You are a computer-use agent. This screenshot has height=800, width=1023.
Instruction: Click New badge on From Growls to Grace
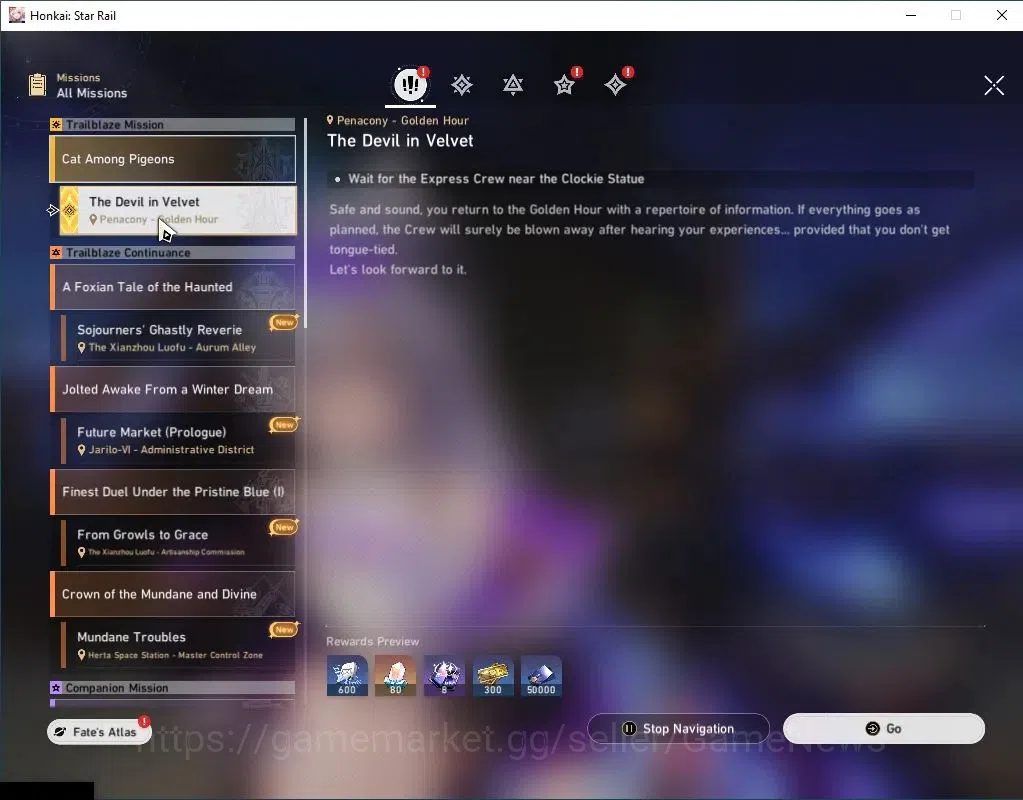click(284, 527)
